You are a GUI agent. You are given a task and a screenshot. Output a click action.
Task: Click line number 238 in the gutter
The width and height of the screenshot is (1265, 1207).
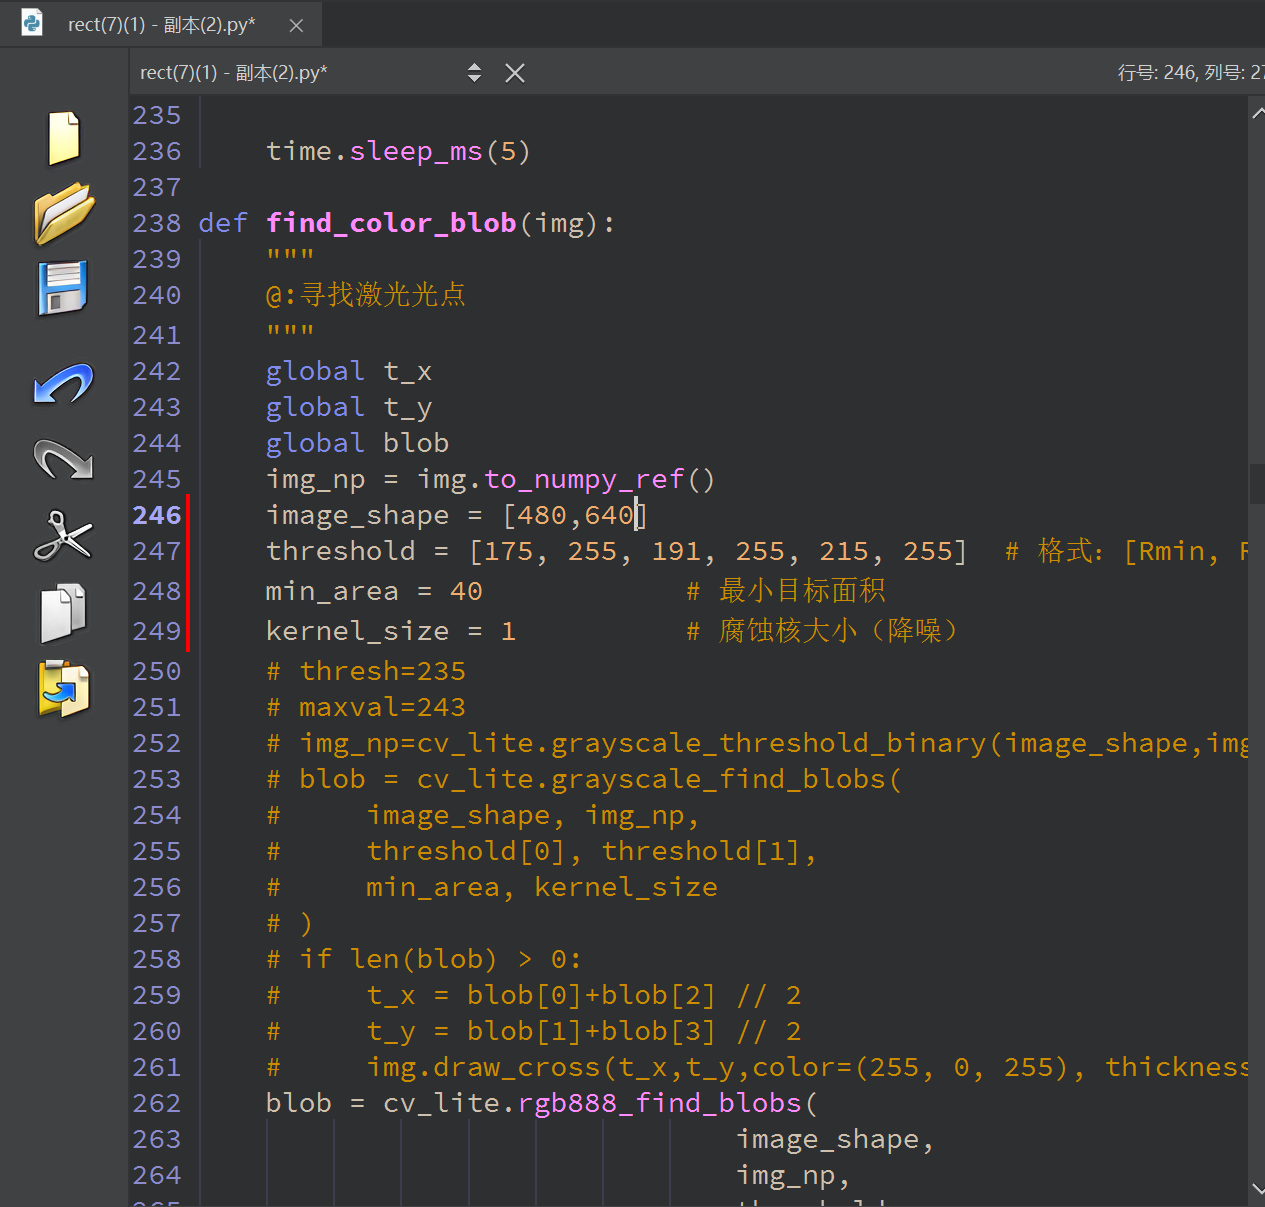(157, 223)
